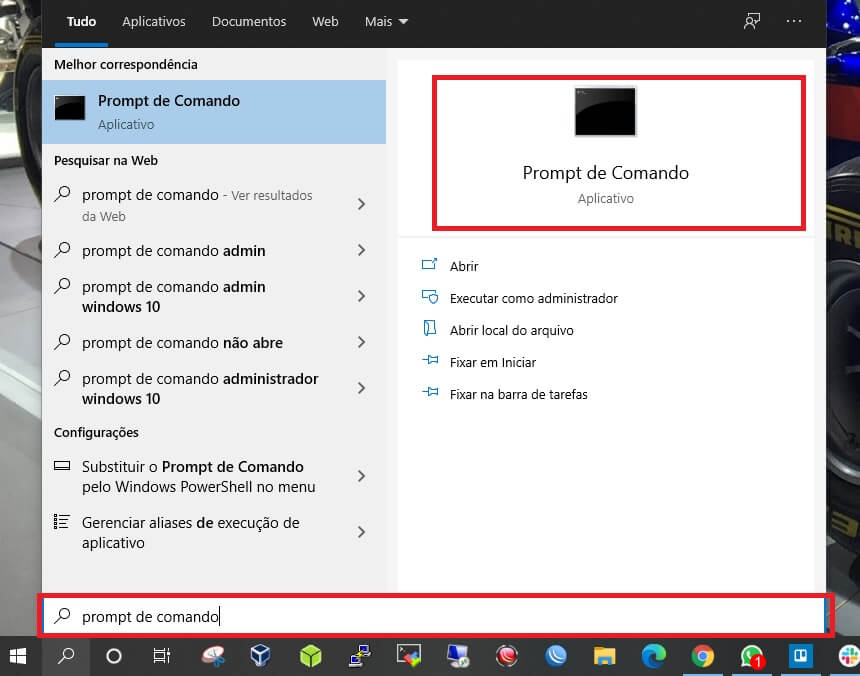This screenshot has height=676, width=860.
Task: Click the magnifier icon inside the search box
Action: click(x=63, y=616)
